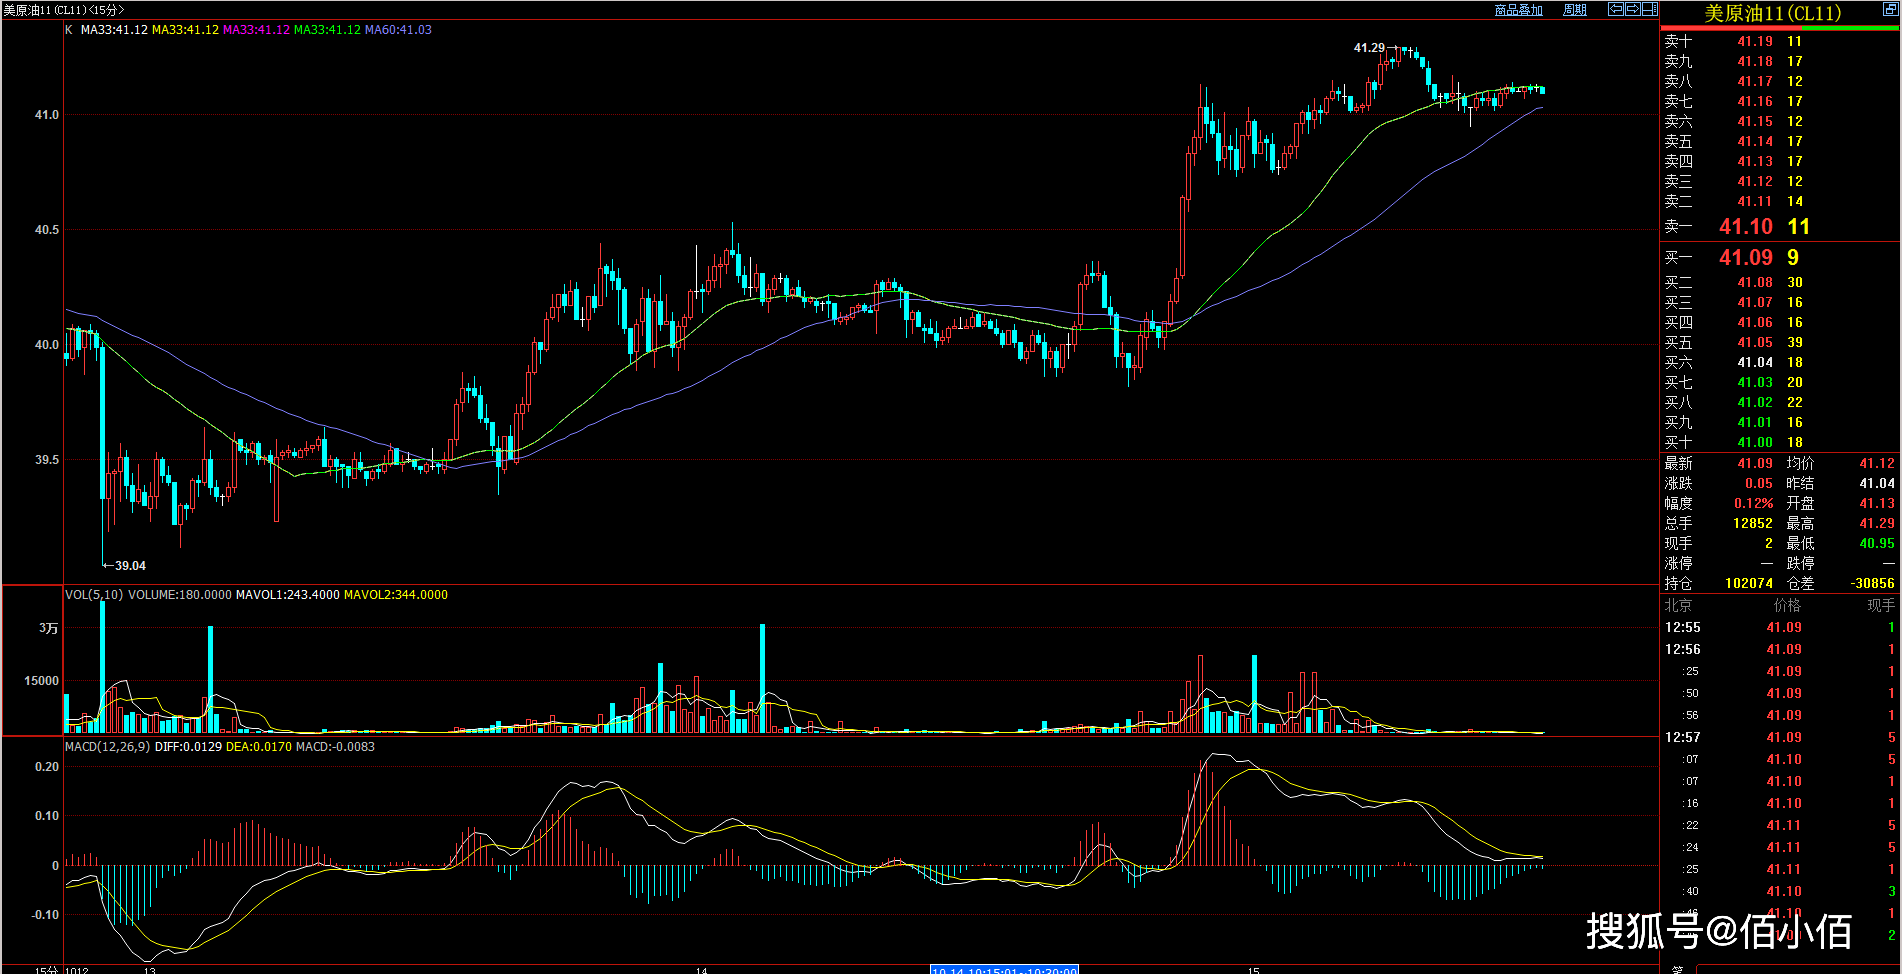Screen dimensions: 1902x974
Task: Click the 最高 value 41.29
Action: click(1877, 523)
